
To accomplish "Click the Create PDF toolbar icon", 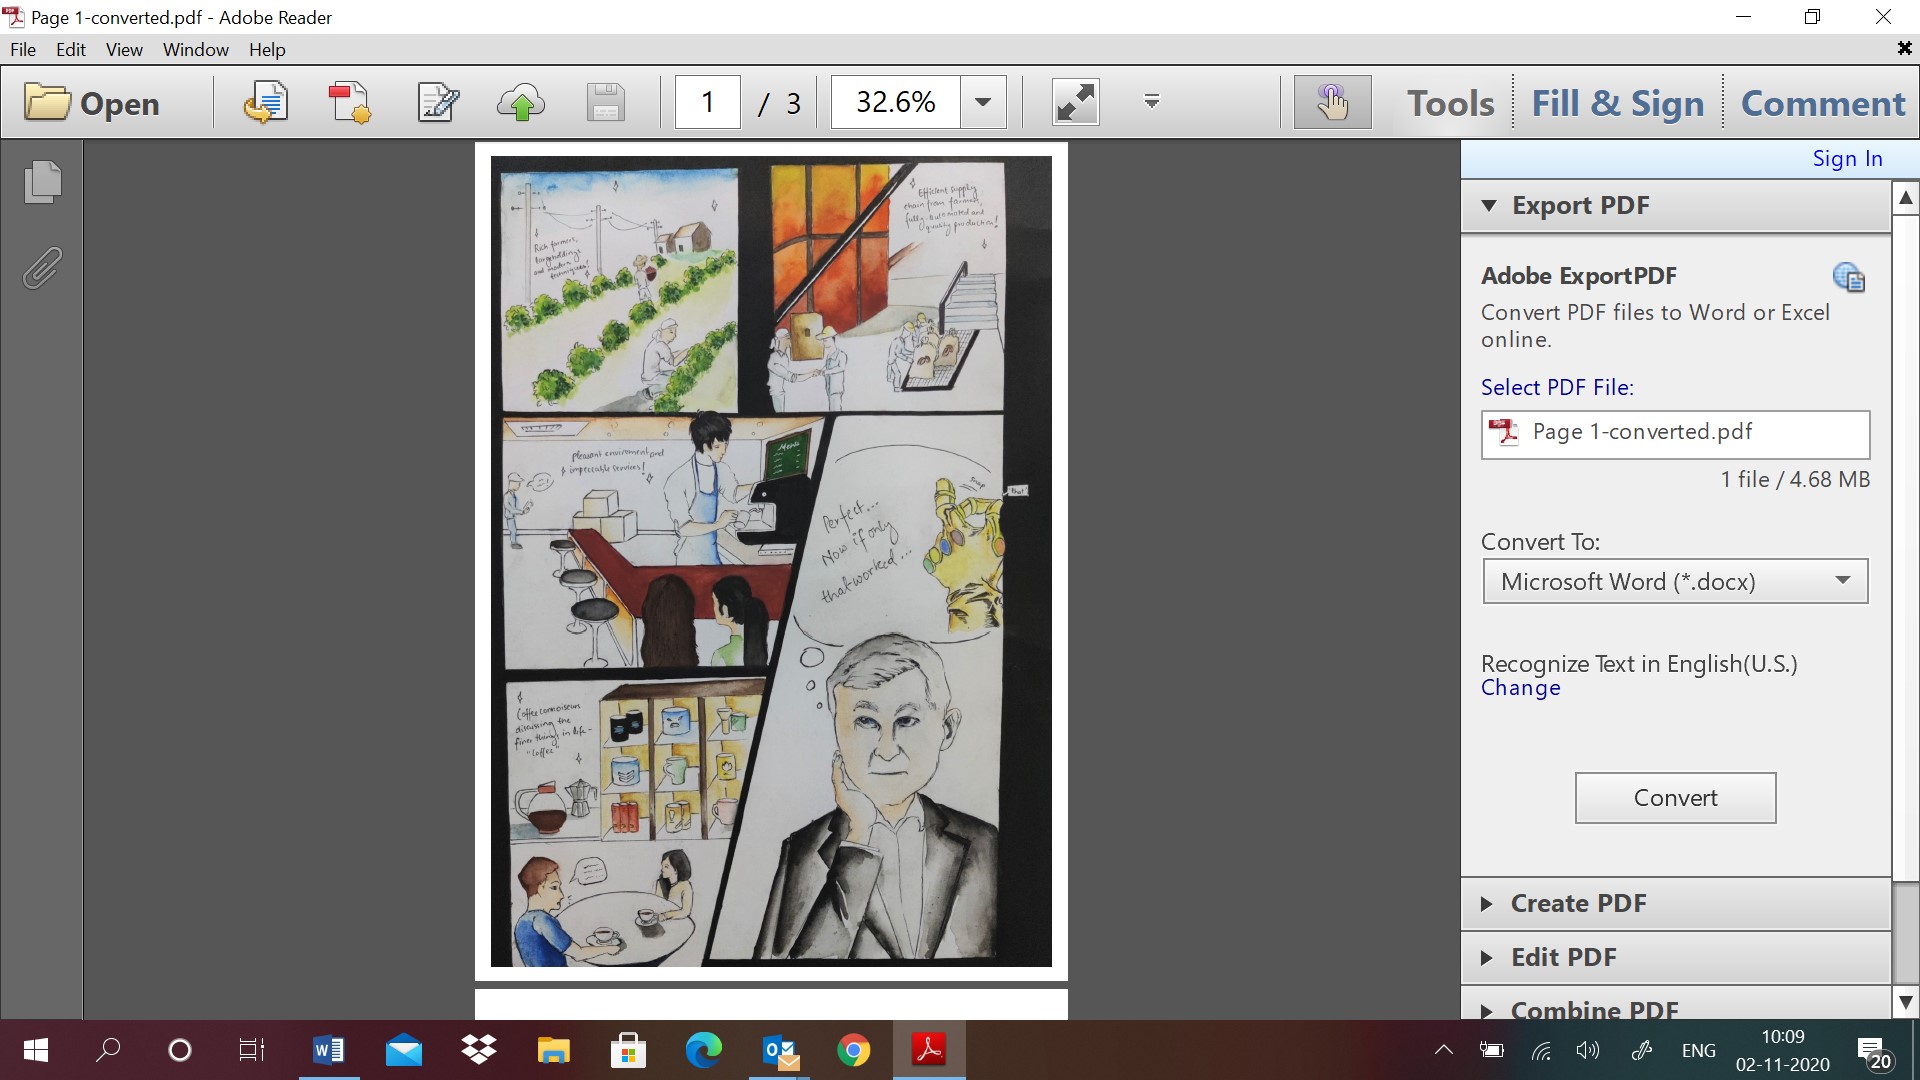I will pos(350,103).
